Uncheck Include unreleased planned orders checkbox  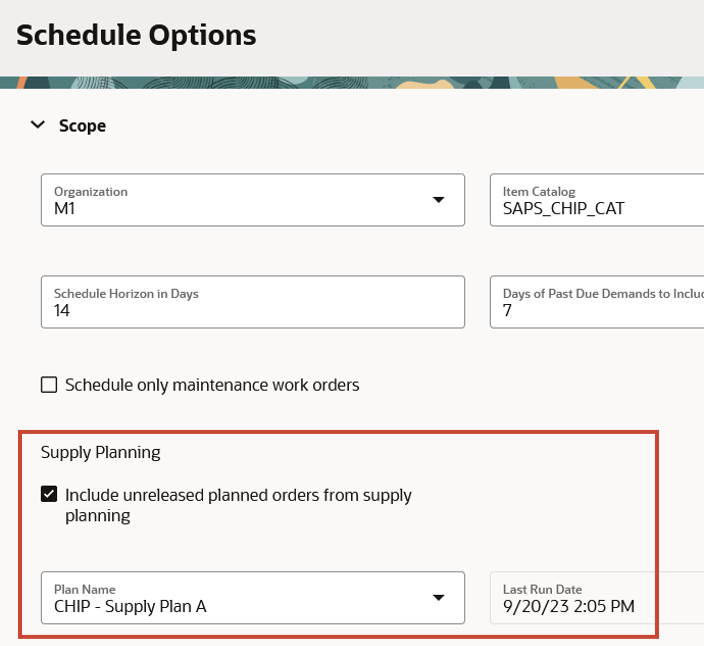pos(49,494)
